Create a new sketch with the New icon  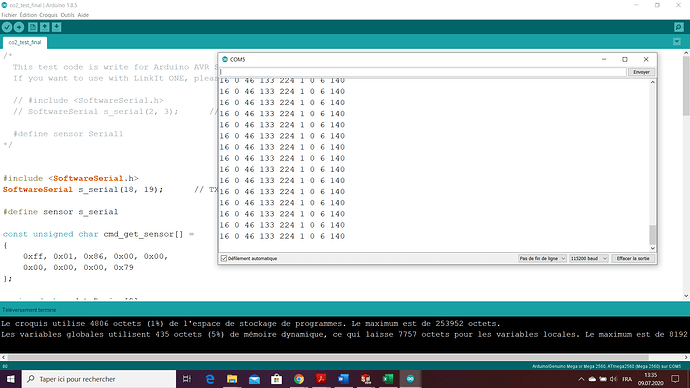click(33, 27)
